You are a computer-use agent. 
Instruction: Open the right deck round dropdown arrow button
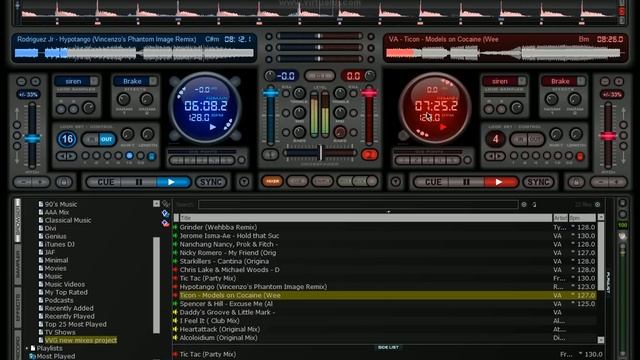(396, 182)
